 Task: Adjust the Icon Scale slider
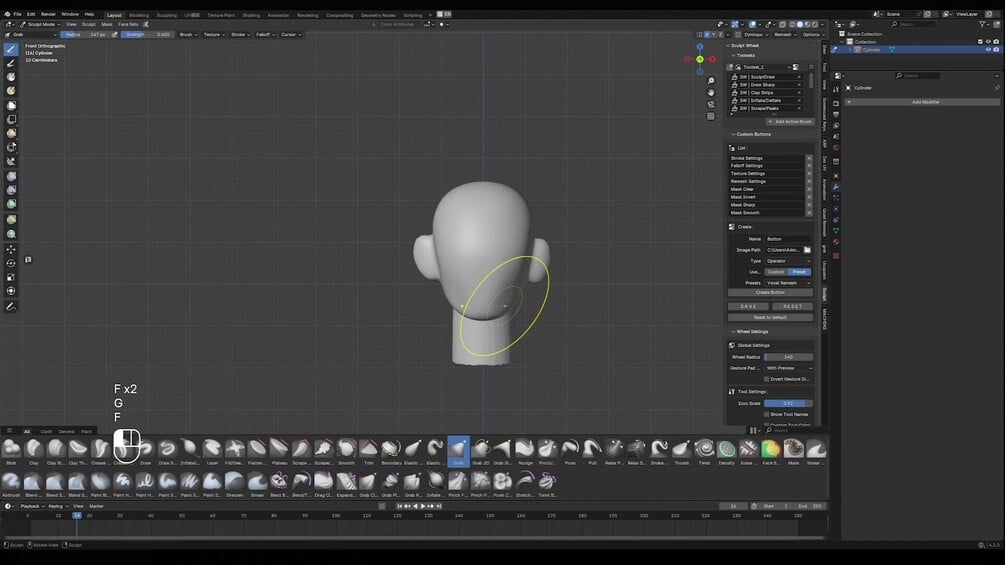[788, 403]
